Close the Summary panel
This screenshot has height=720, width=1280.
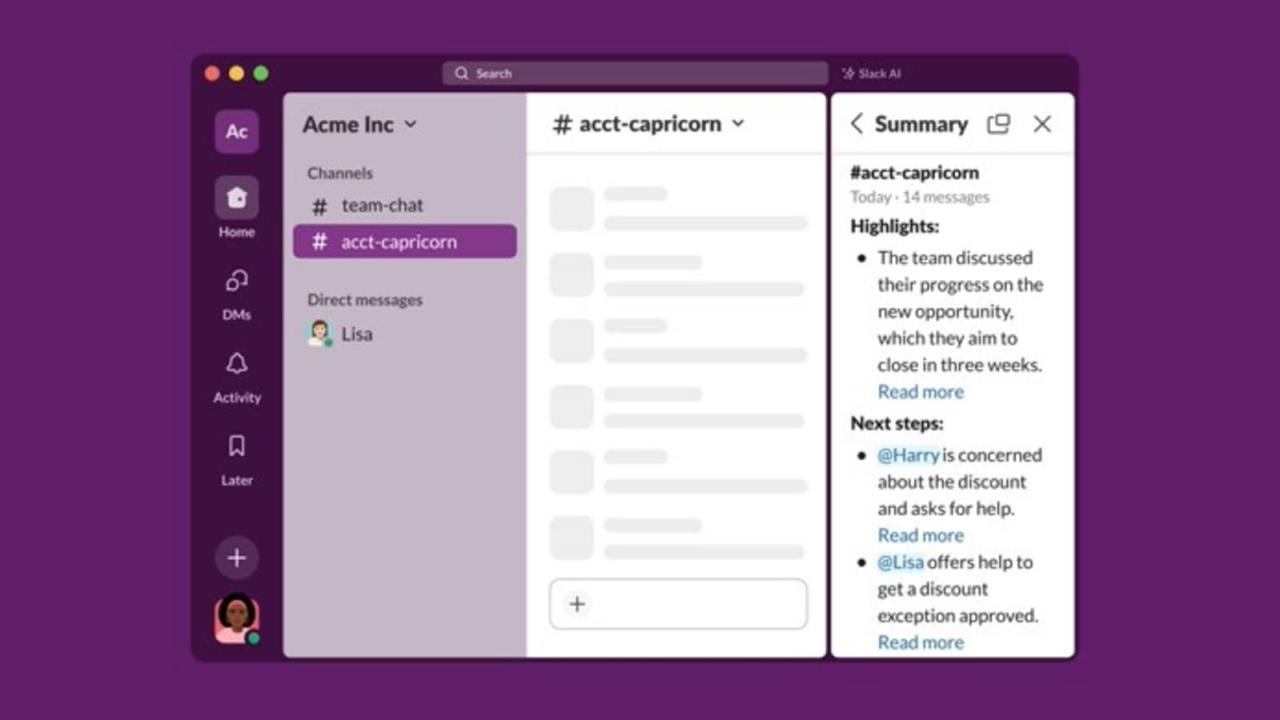coord(1042,124)
